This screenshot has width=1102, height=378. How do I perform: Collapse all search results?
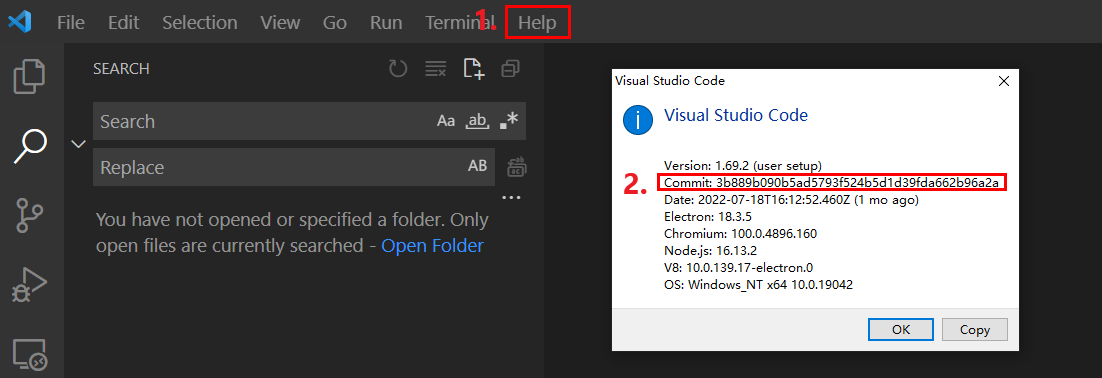(x=510, y=69)
